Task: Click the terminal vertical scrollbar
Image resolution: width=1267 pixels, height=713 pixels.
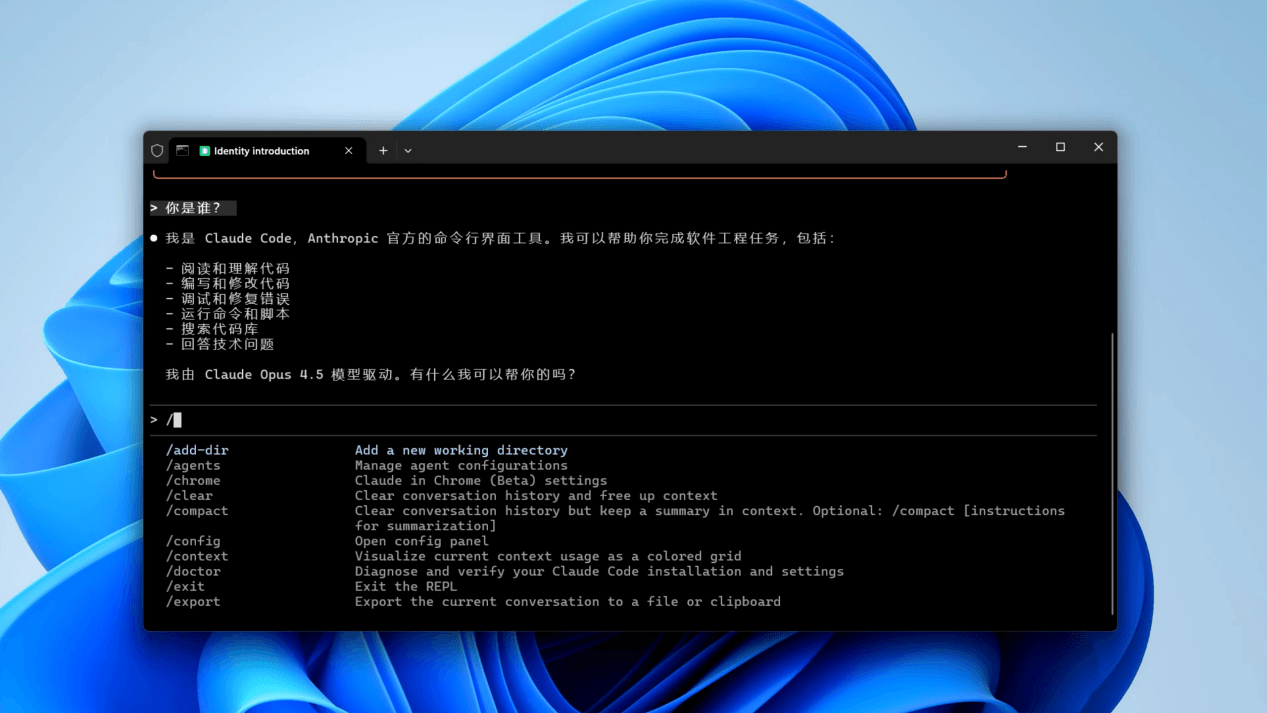Action: coord(1112,470)
